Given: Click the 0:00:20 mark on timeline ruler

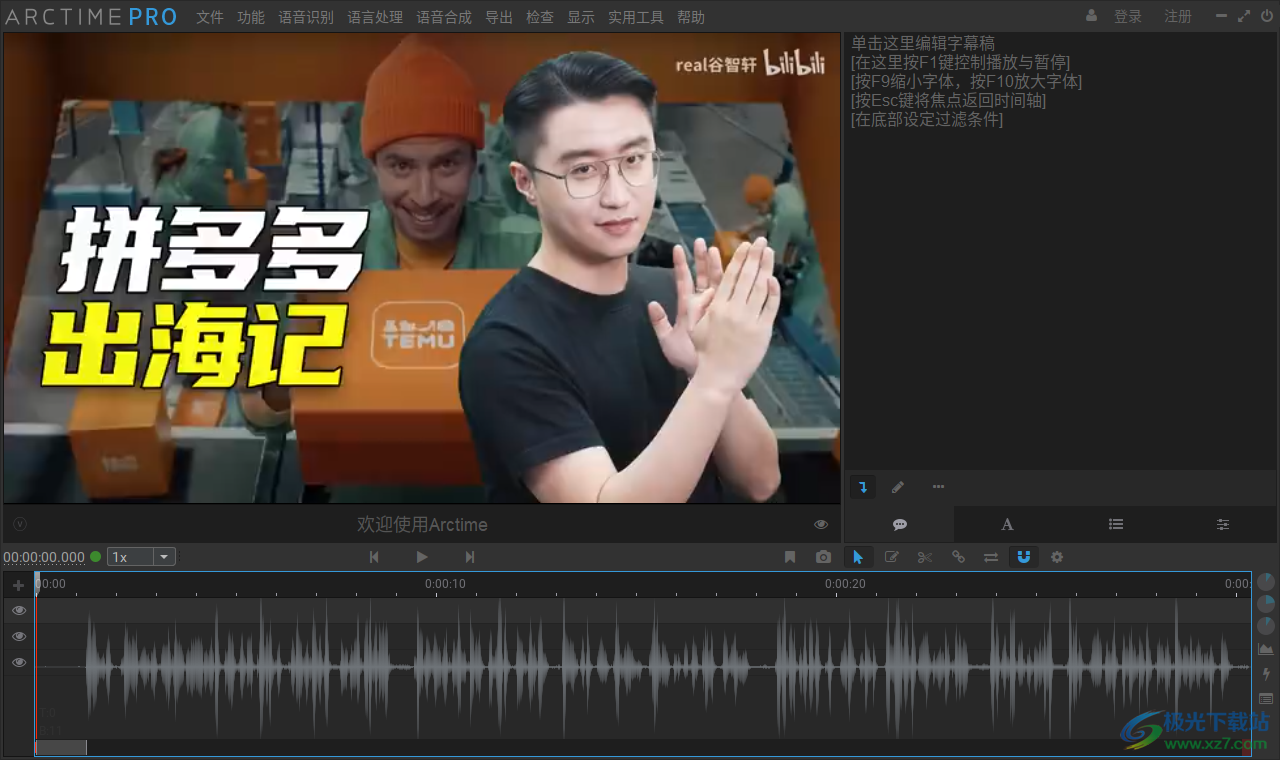Looking at the screenshot, I should tap(845, 584).
